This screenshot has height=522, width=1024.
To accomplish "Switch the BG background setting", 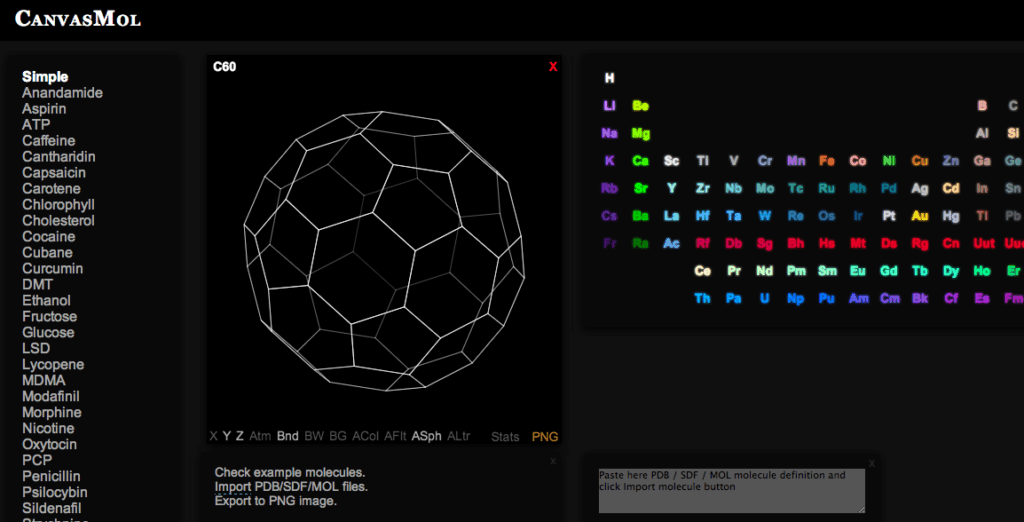I will click(x=338, y=436).
